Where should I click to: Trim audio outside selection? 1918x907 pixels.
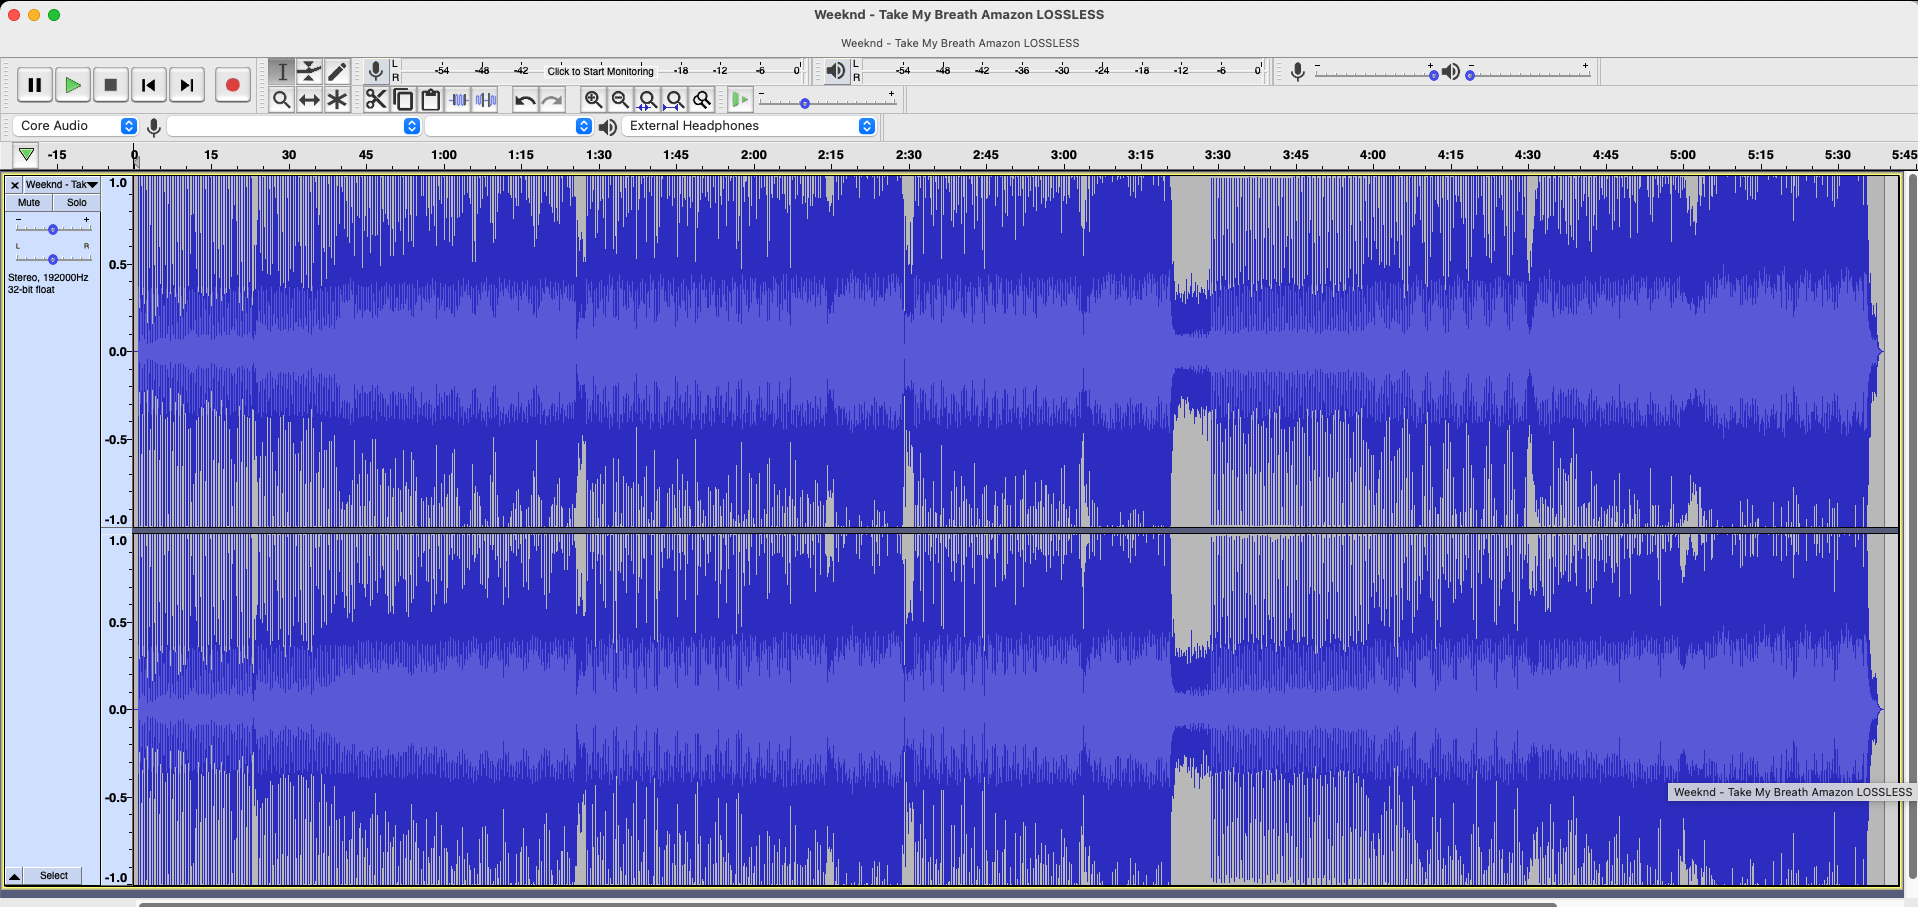click(x=459, y=99)
